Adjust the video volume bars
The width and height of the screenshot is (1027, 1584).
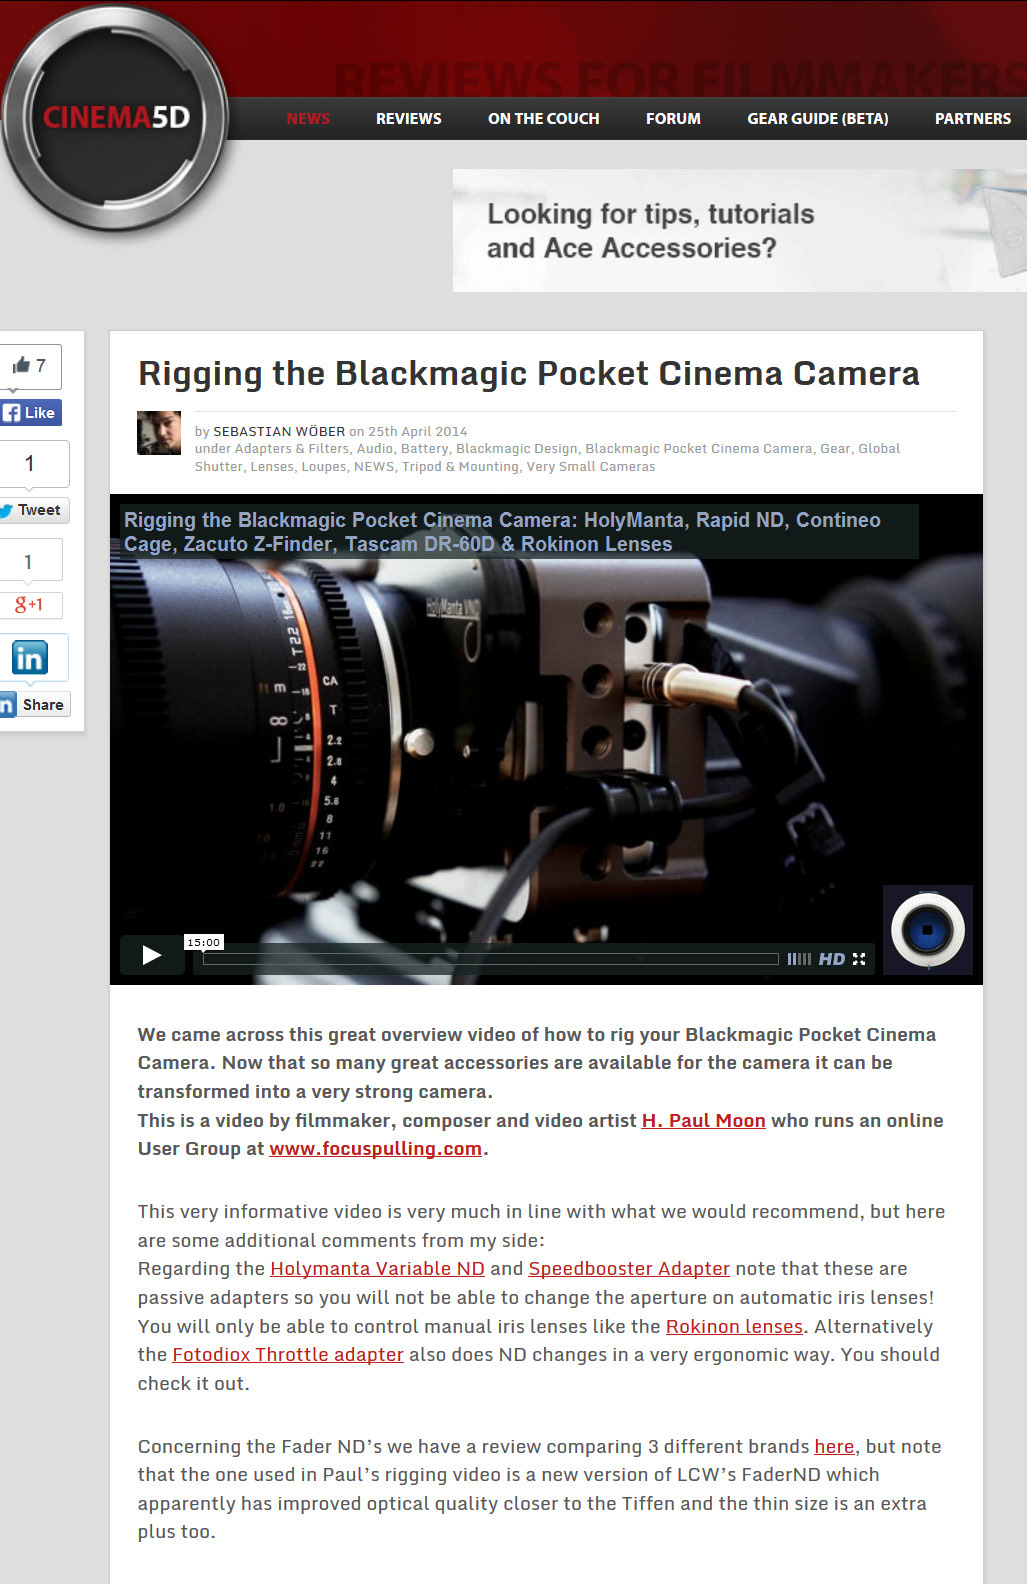[799, 959]
